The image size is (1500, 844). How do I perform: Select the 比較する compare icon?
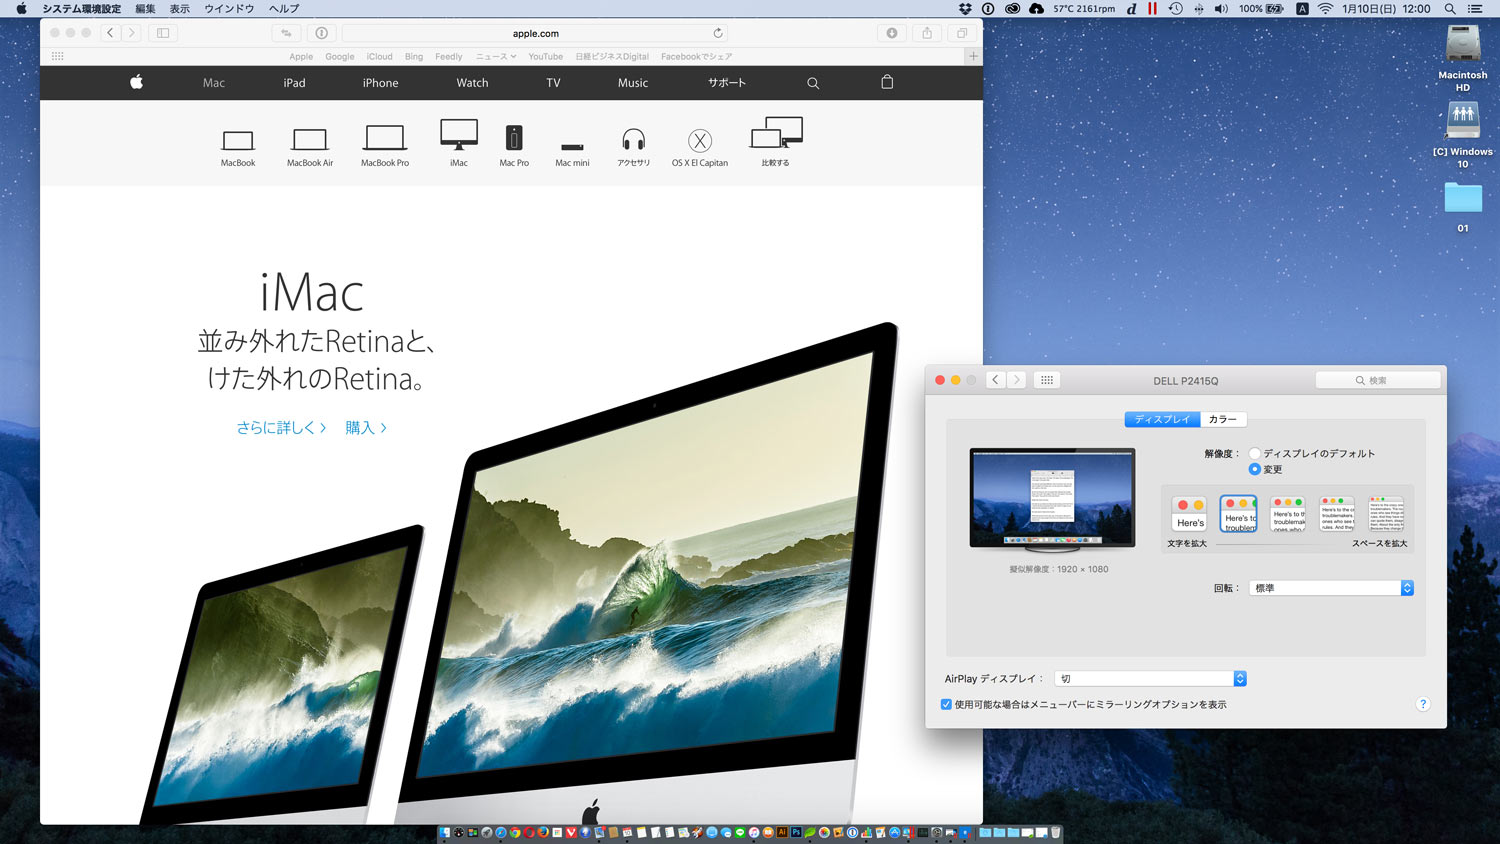tap(777, 134)
